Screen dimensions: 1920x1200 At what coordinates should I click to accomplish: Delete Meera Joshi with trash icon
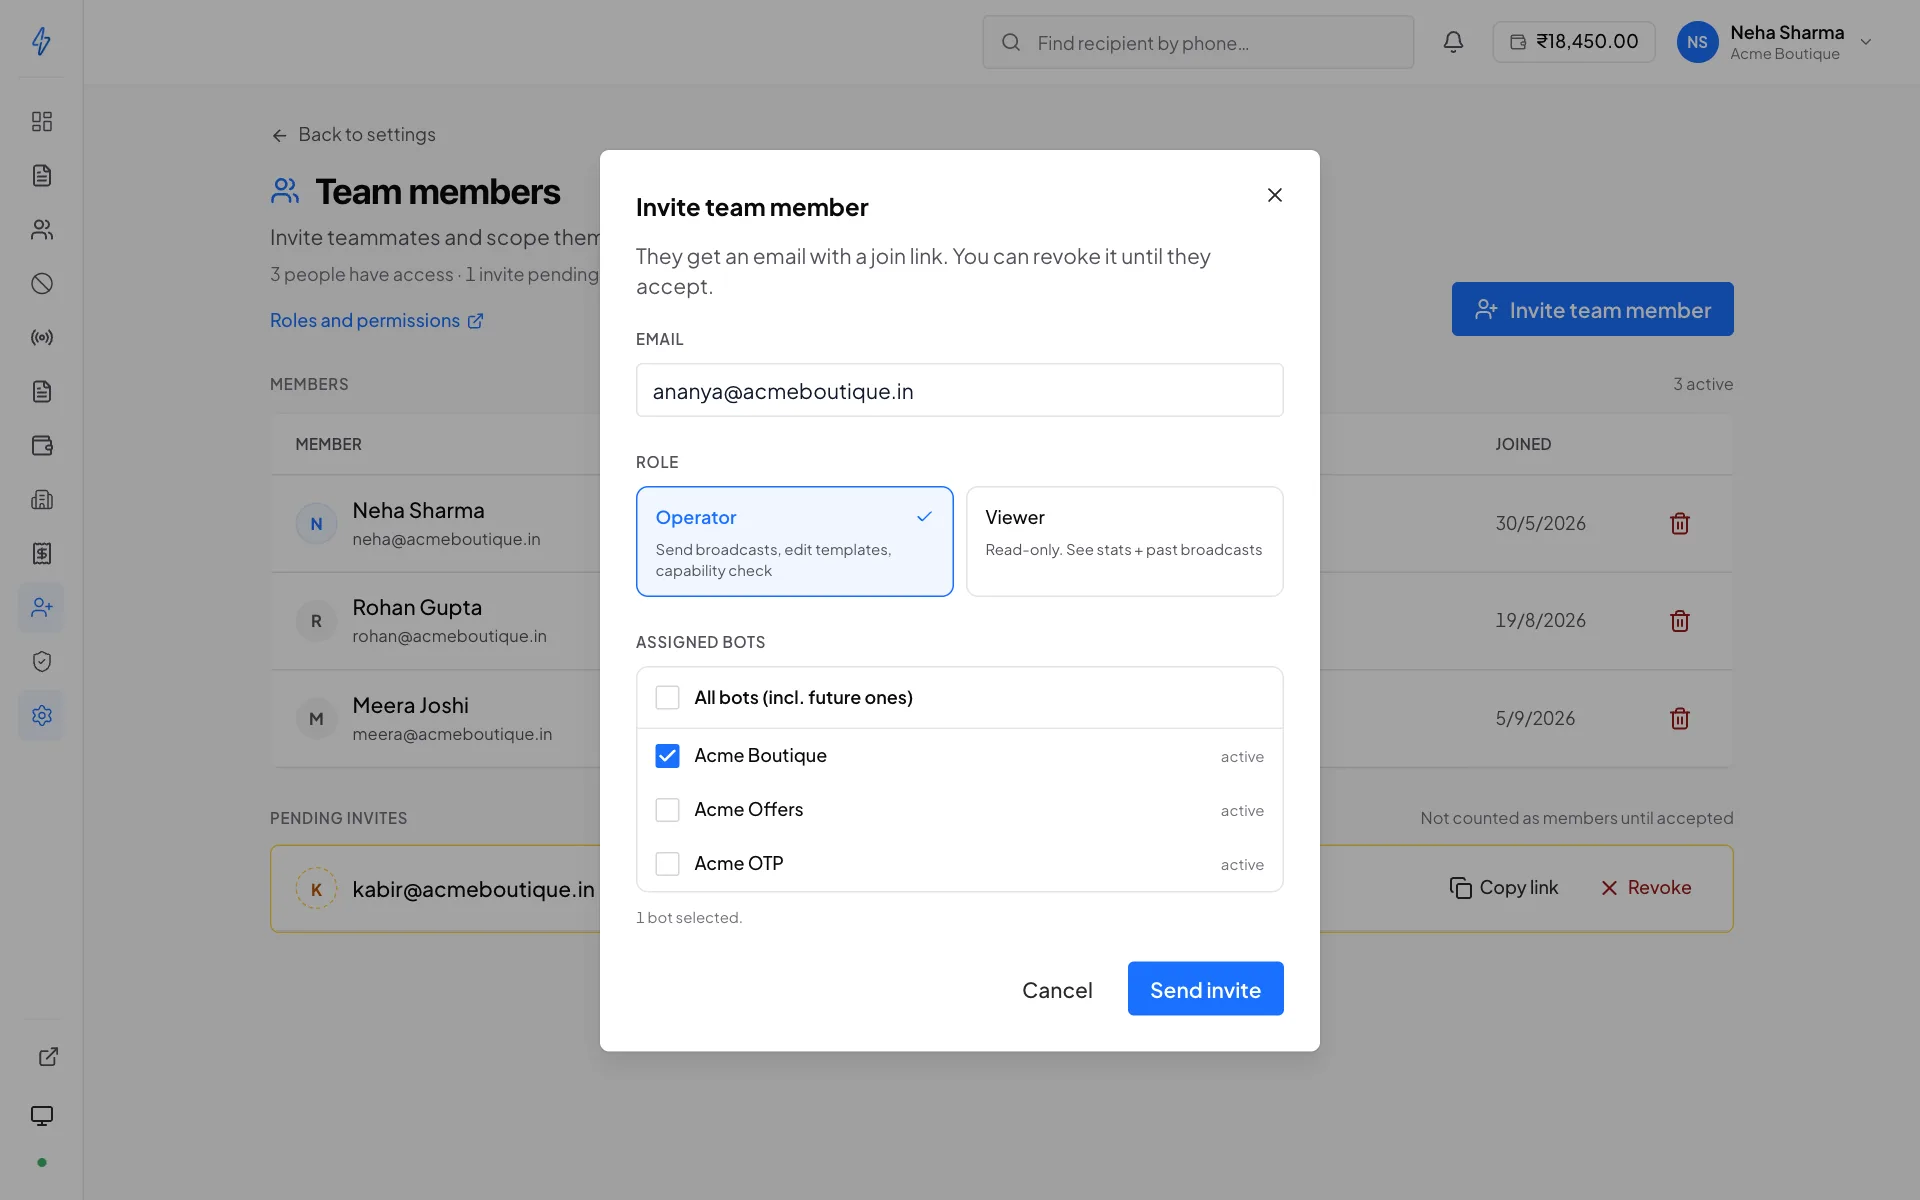[1680, 719]
